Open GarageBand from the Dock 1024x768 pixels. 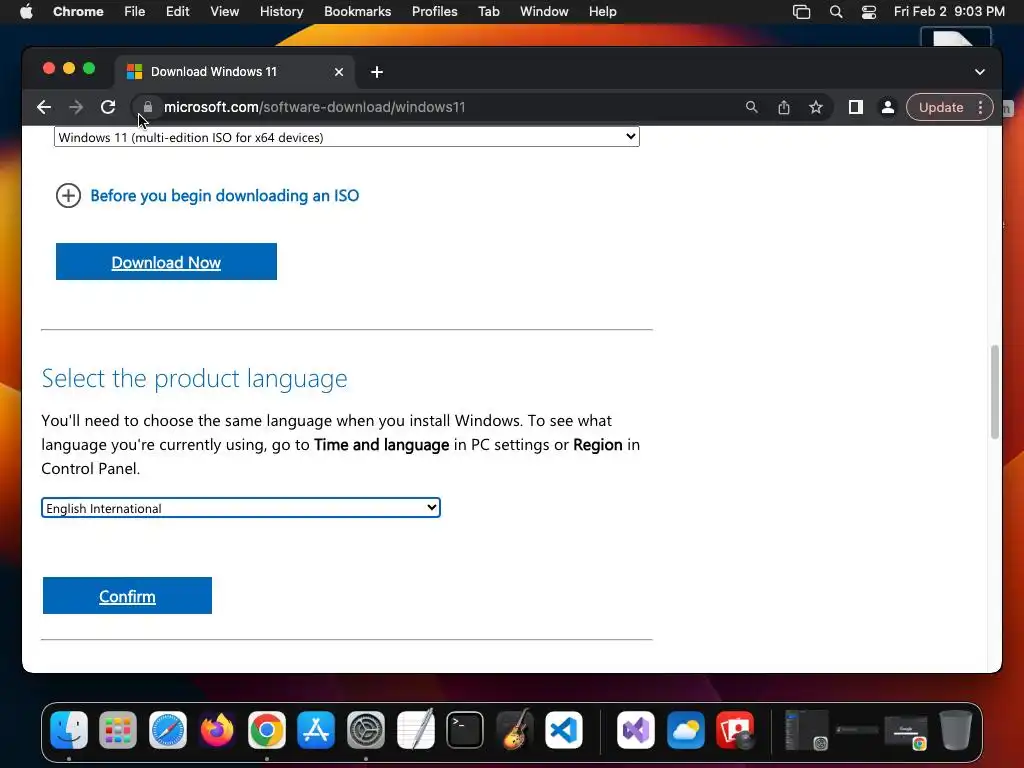point(514,729)
